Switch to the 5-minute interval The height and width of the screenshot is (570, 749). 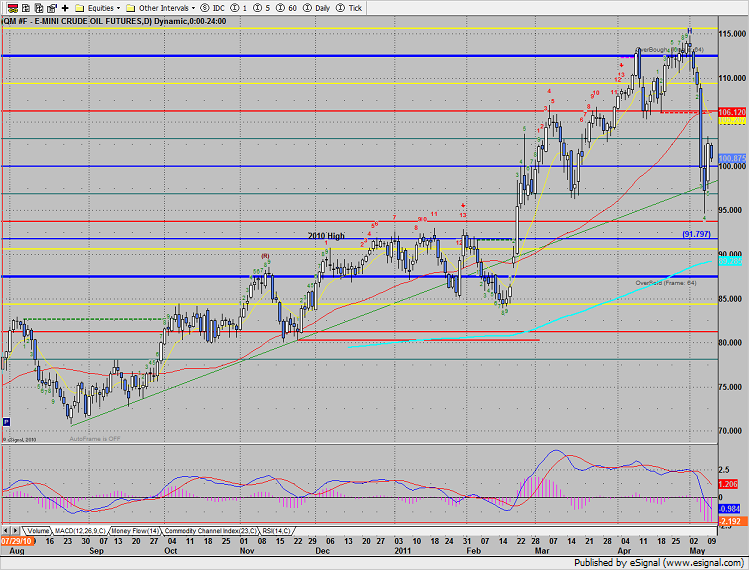(261, 8)
